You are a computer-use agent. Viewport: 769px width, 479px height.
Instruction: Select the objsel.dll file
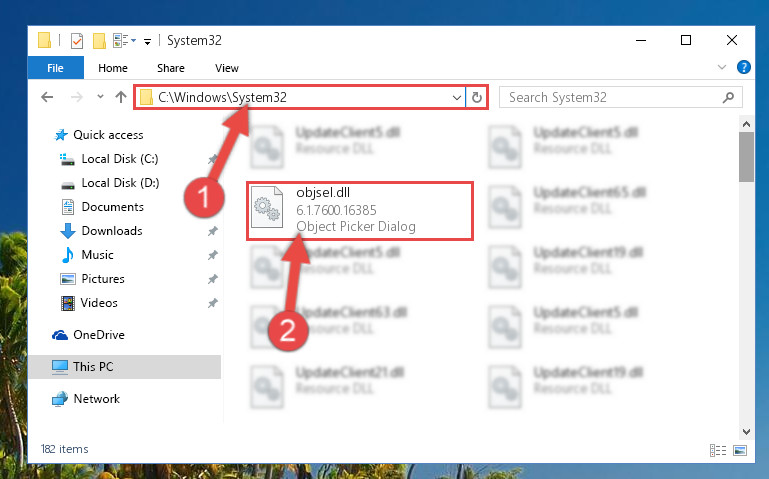[x=359, y=210]
